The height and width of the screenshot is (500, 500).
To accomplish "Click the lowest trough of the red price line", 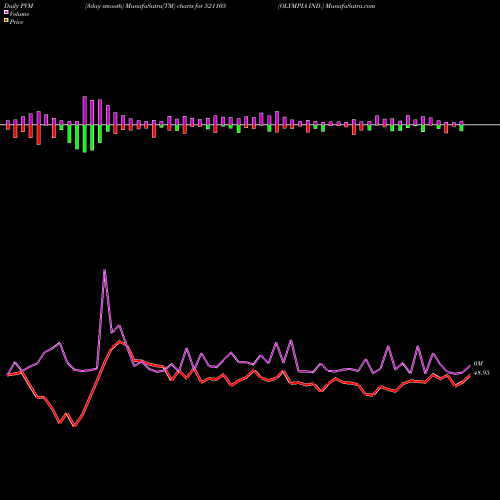I will 75,426.
